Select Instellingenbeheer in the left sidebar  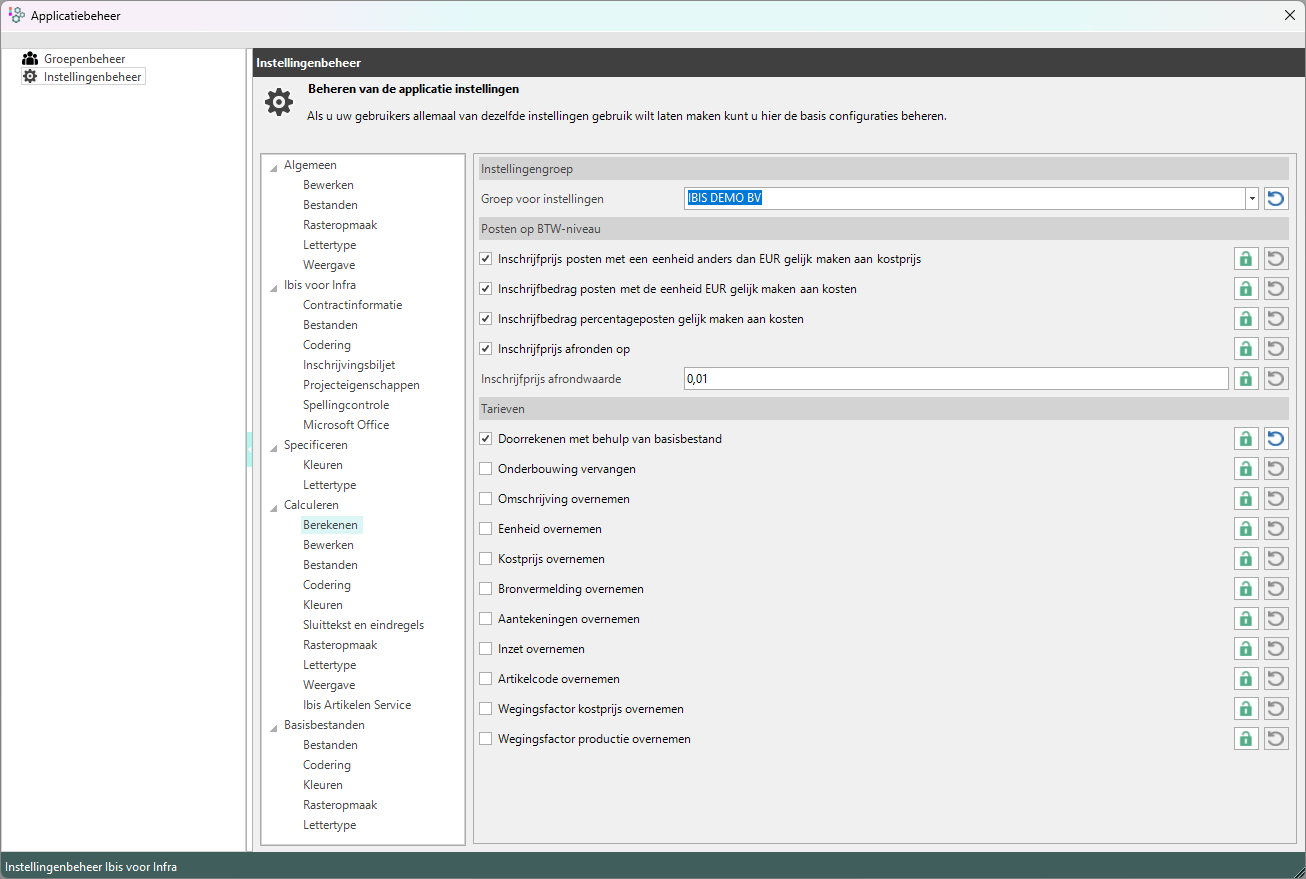(x=92, y=77)
